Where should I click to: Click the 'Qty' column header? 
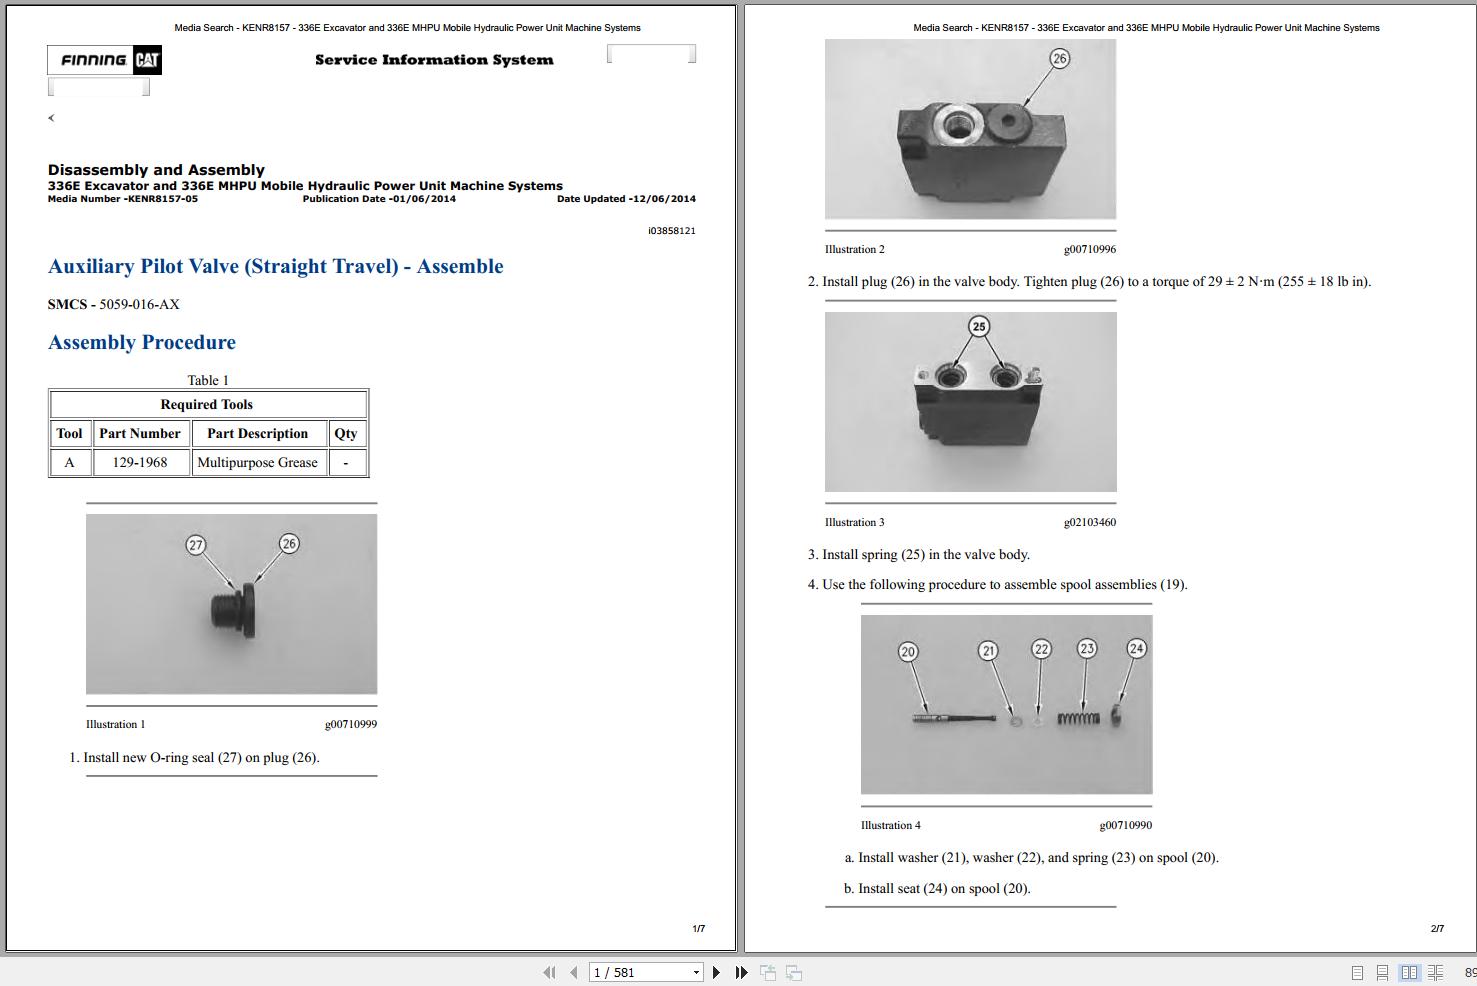coord(346,433)
